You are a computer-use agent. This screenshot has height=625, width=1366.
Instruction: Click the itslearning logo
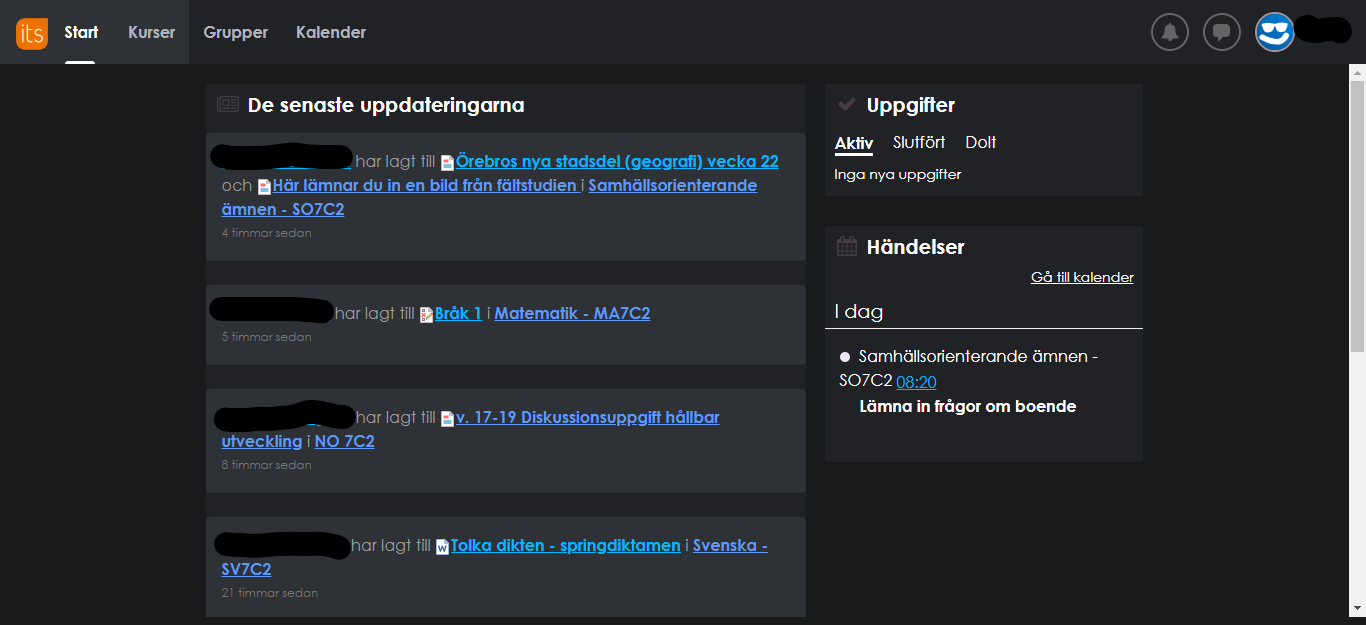click(31, 32)
